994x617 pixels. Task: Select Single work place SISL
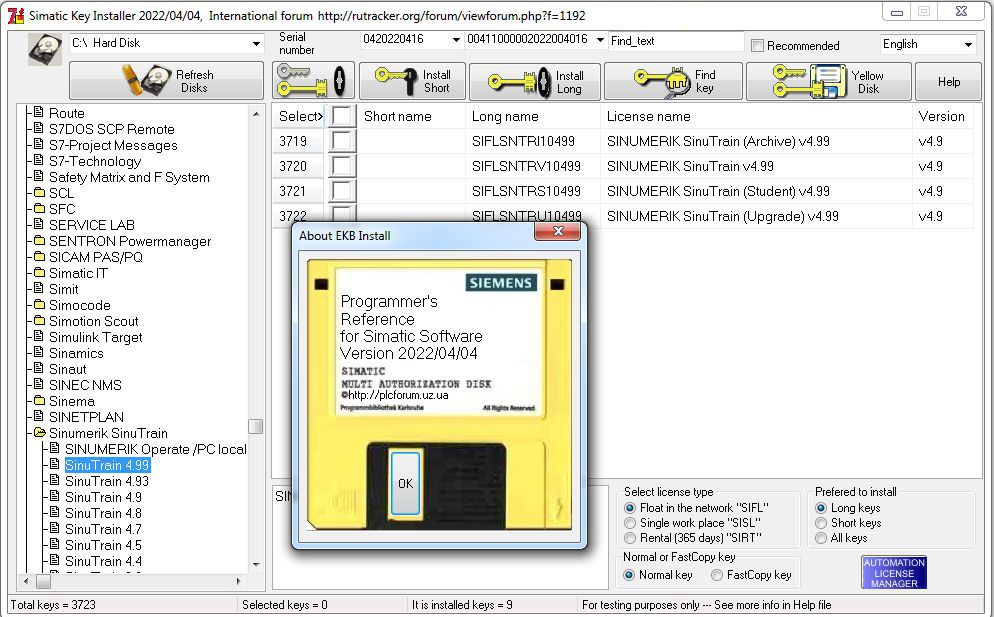point(630,523)
